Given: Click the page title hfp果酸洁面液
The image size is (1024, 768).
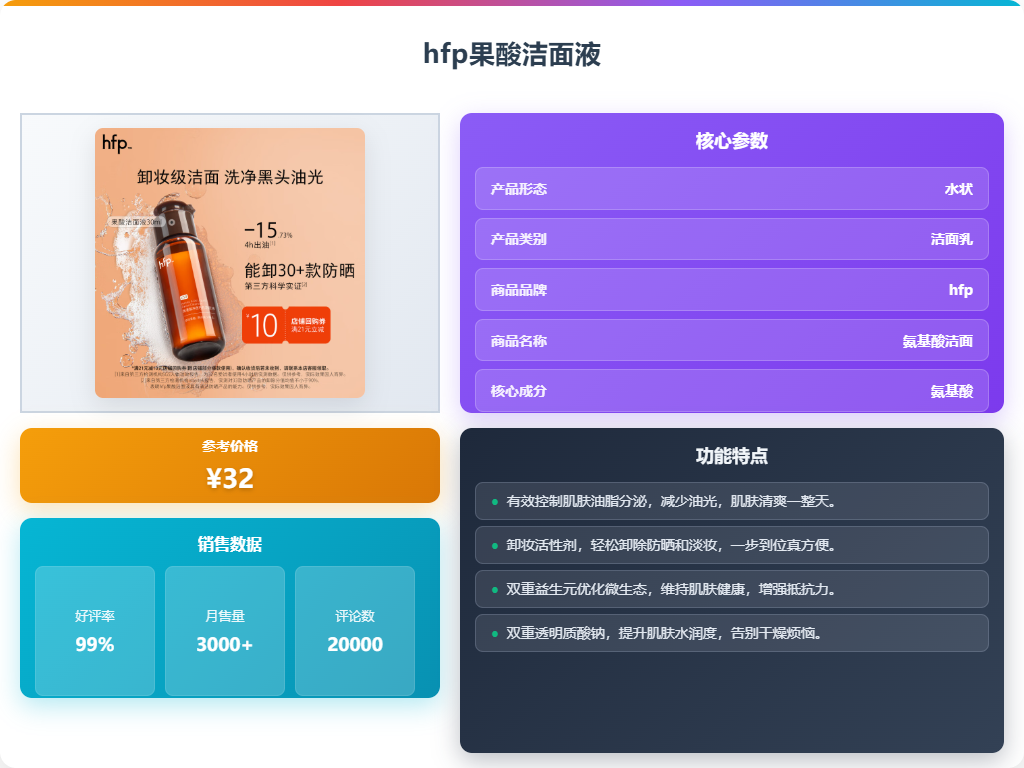Looking at the screenshot, I should [512, 54].
